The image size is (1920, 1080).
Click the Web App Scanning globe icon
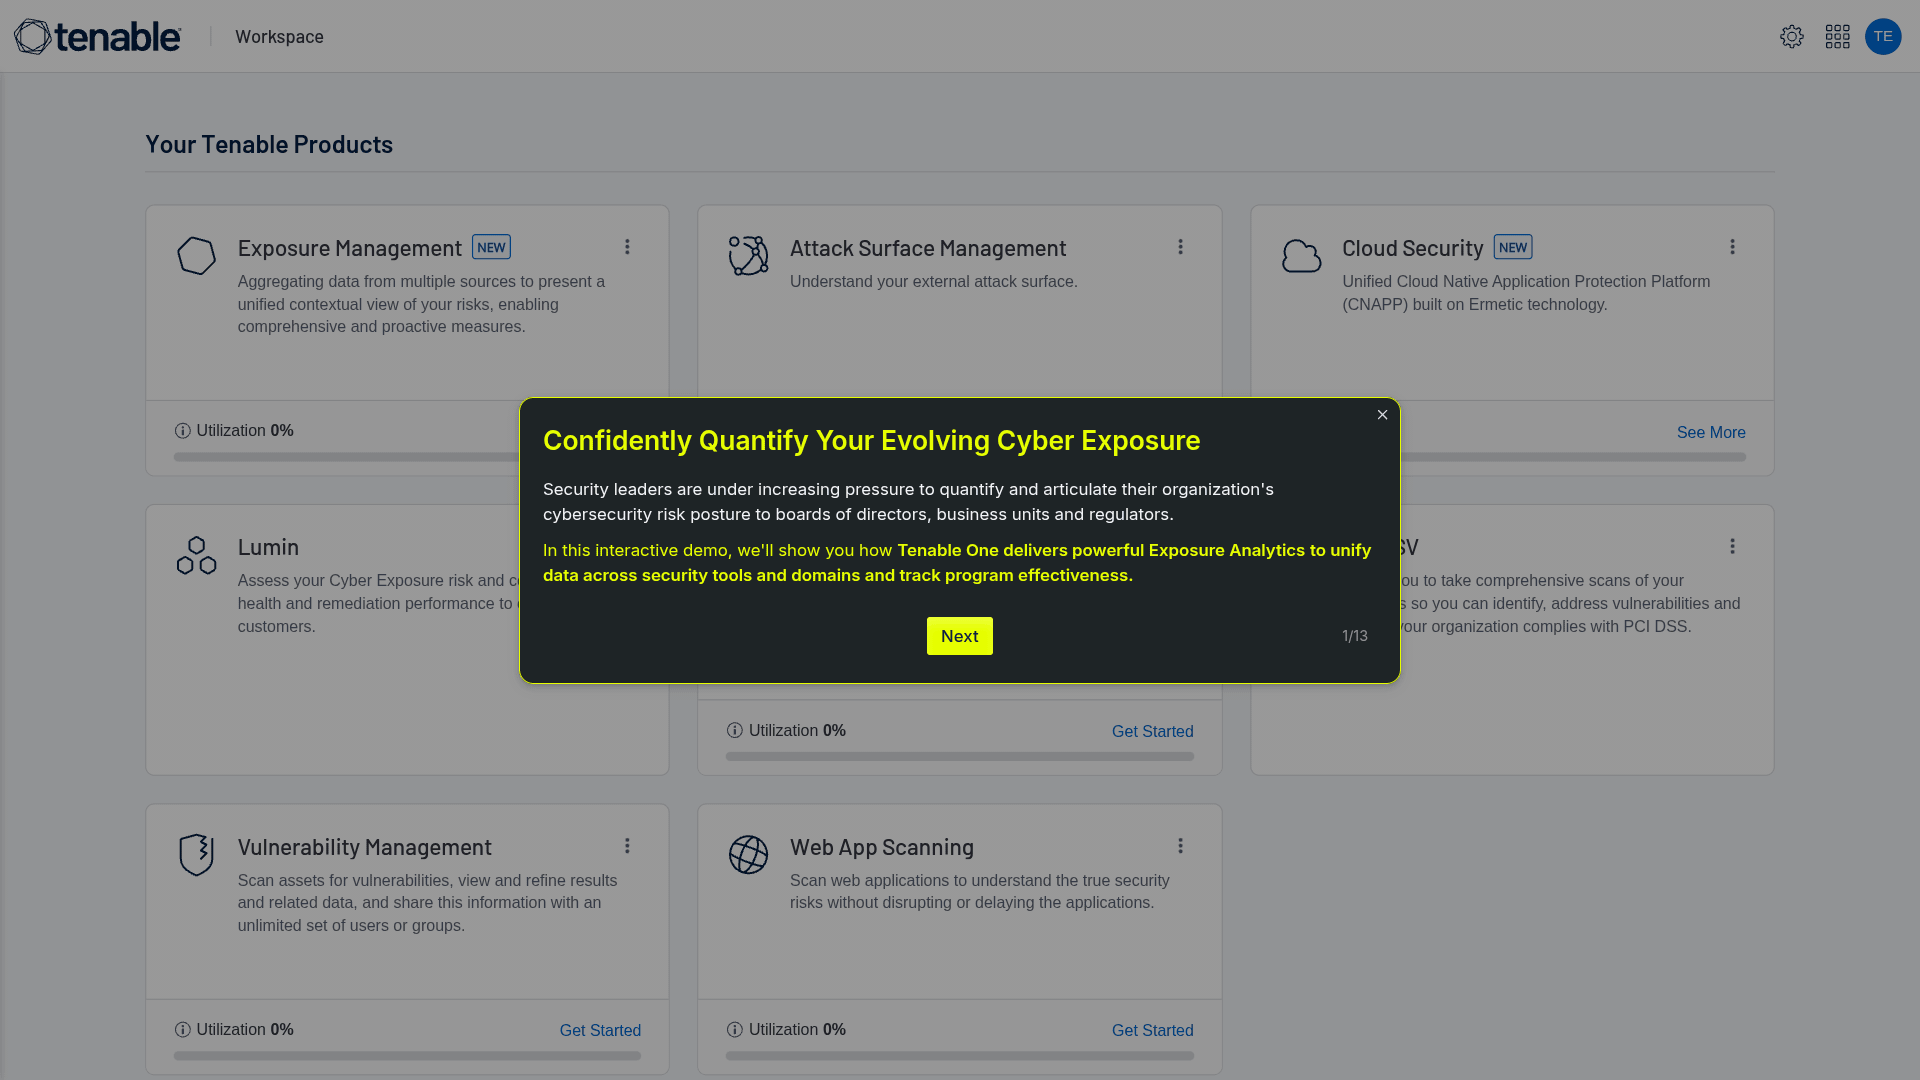click(x=748, y=855)
